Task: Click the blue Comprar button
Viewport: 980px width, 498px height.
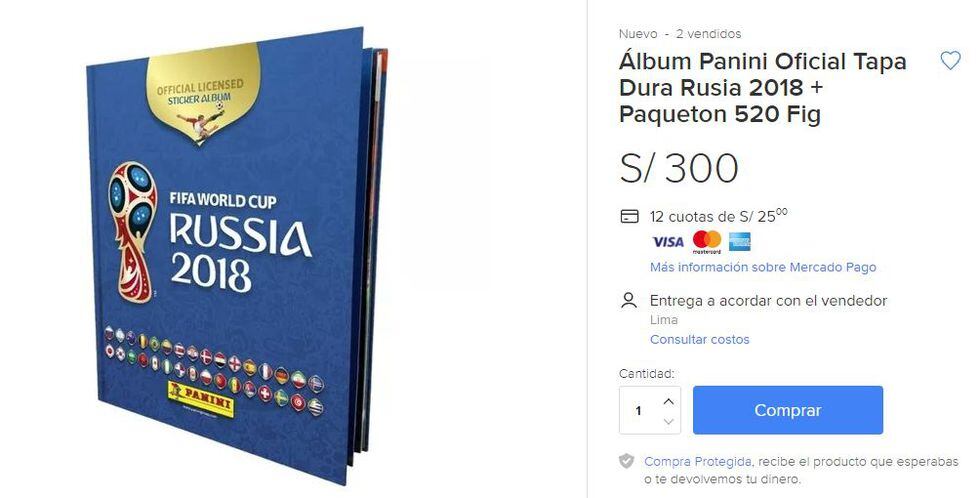Action: pyautogui.click(x=788, y=410)
